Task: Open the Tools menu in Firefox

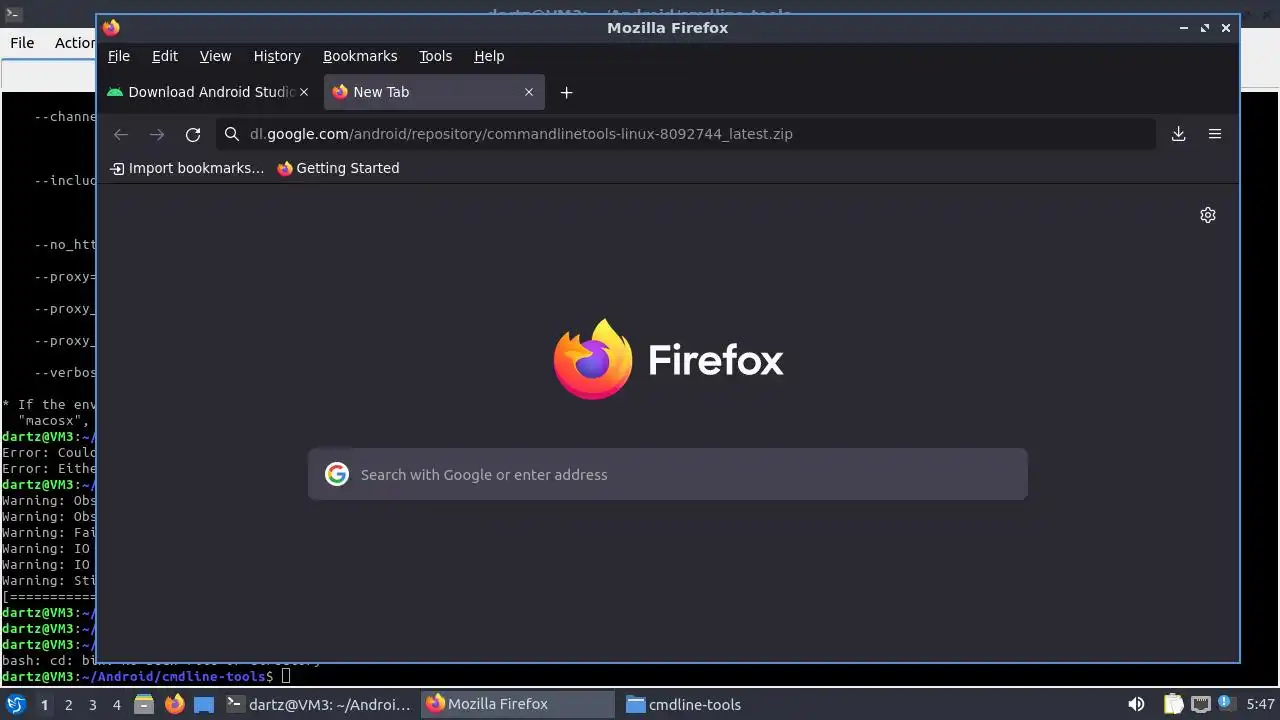Action: [435, 56]
